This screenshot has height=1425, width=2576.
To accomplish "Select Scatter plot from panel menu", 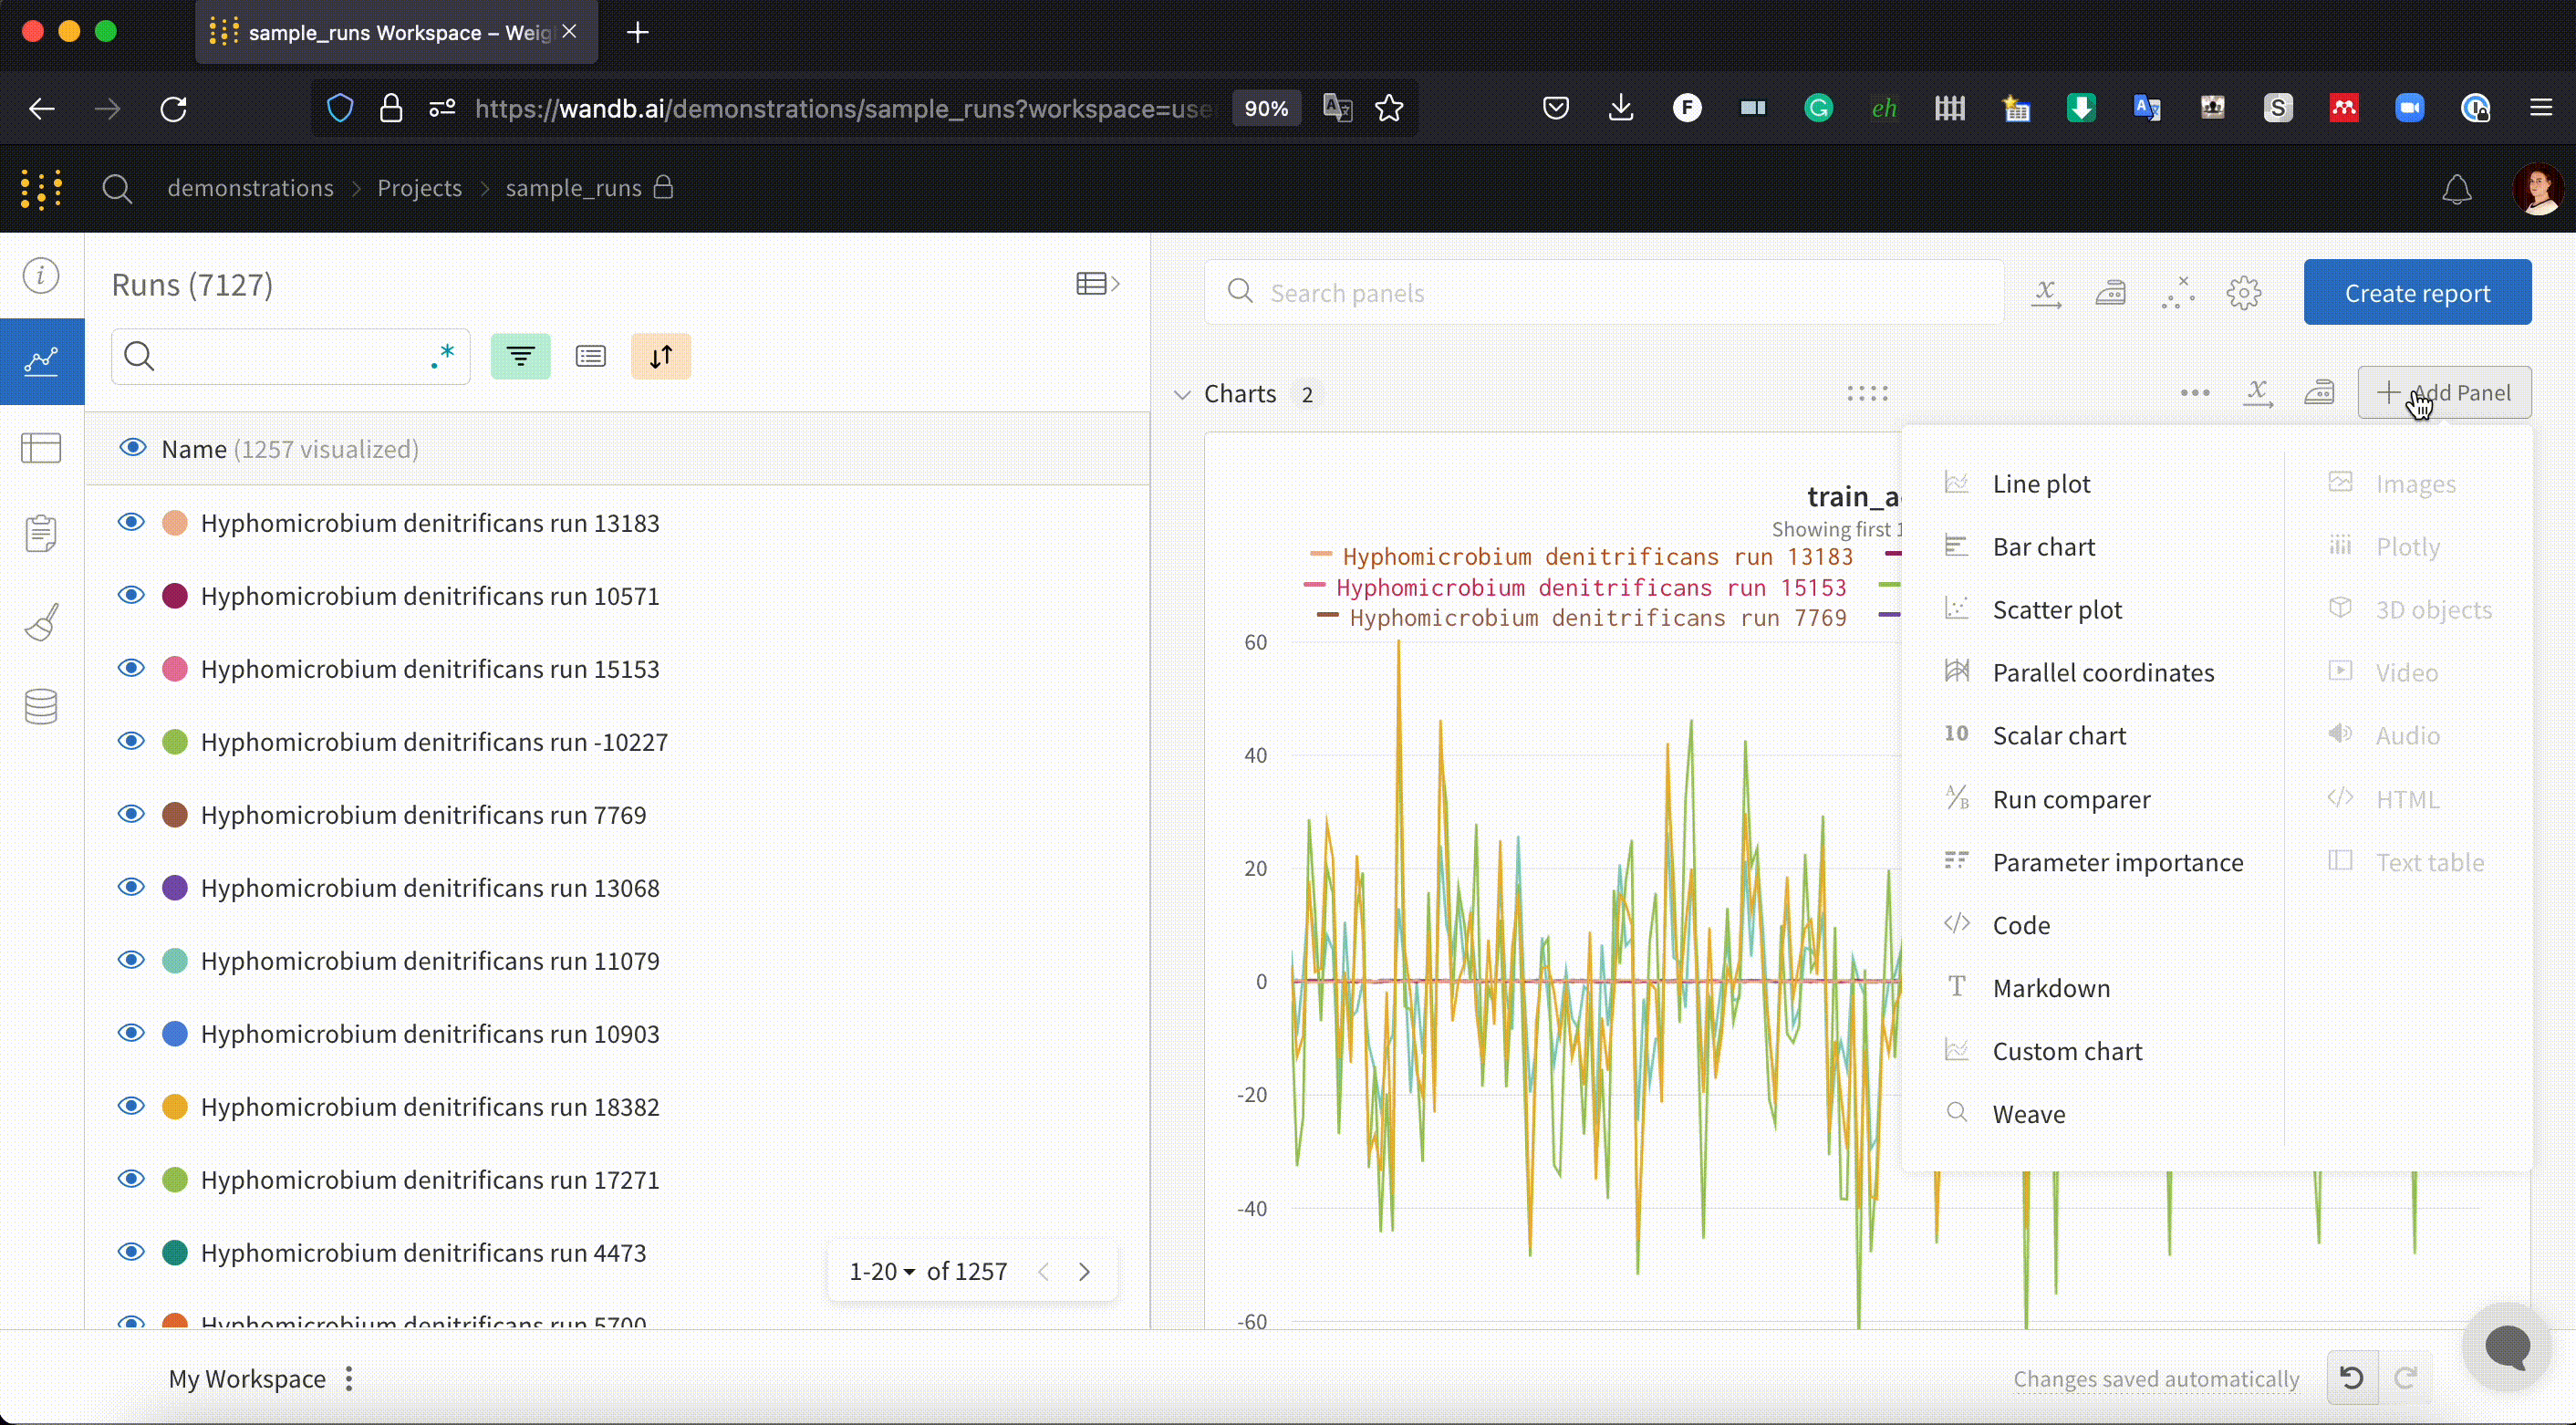I will pos(2056,610).
